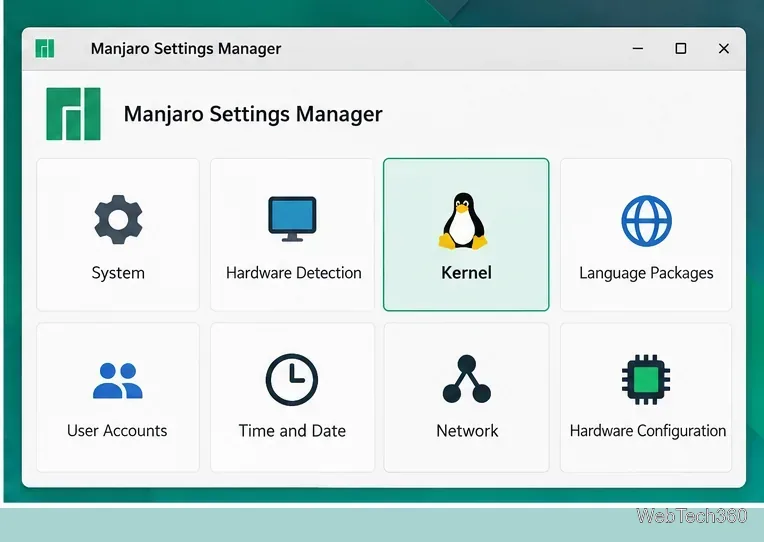Open Time and Date clock icon
Viewport: 764px width, 542px height.
[x=292, y=380]
